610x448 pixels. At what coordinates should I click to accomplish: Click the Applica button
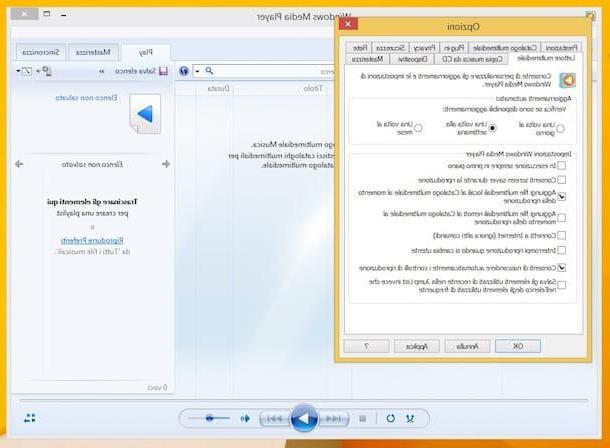point(417,346)
